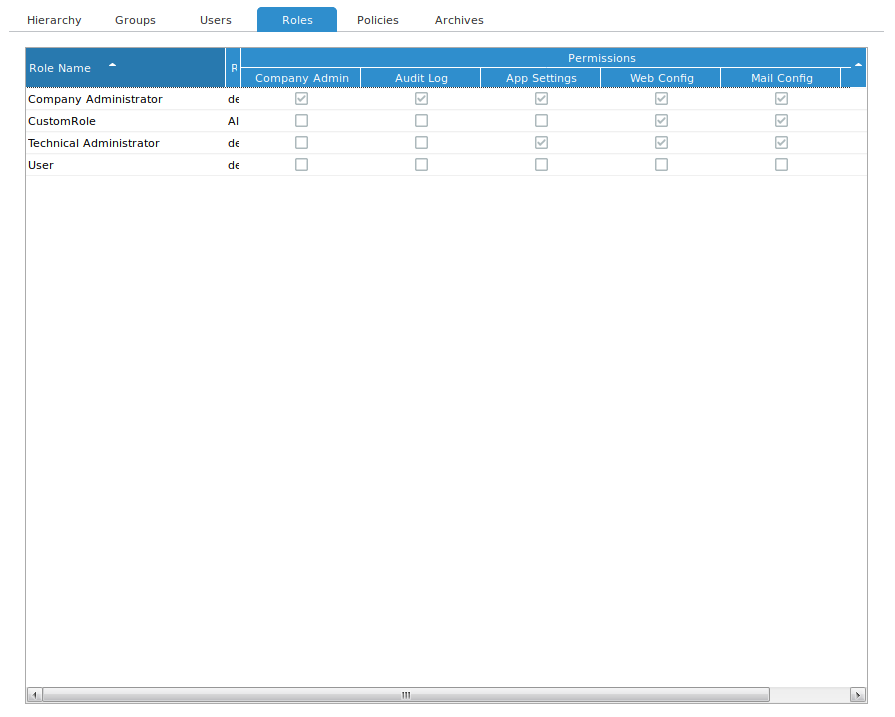Click the Company Admin column header
This screenshot has height=717, width=895.
[x=301, y=77]
